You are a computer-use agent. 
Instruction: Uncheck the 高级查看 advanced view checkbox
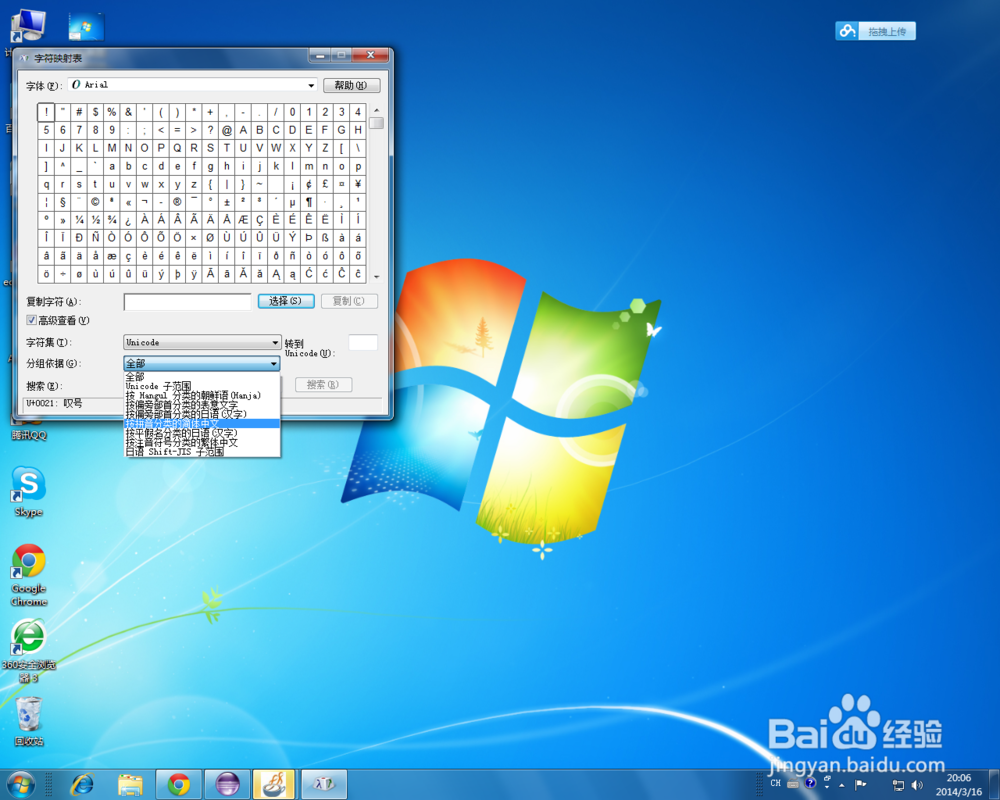pyautogui.click(x=33, y=319)
